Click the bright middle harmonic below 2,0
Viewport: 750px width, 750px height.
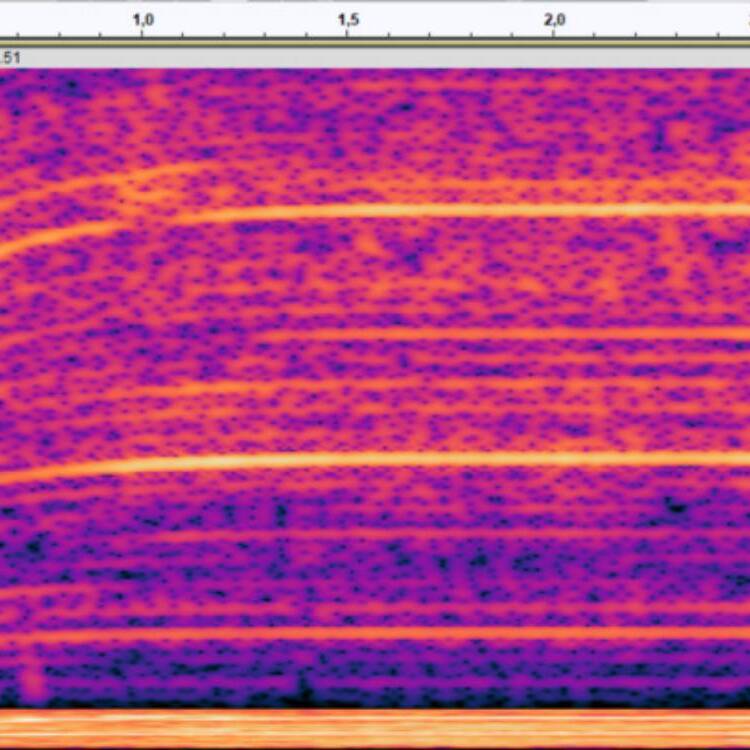[x=554, y=460]
